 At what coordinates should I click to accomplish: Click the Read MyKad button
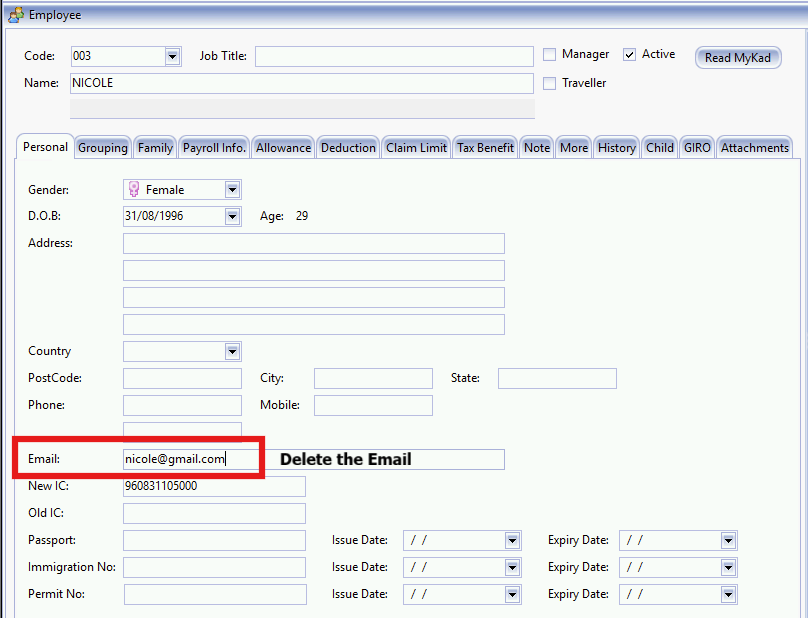tap(738, 57)
